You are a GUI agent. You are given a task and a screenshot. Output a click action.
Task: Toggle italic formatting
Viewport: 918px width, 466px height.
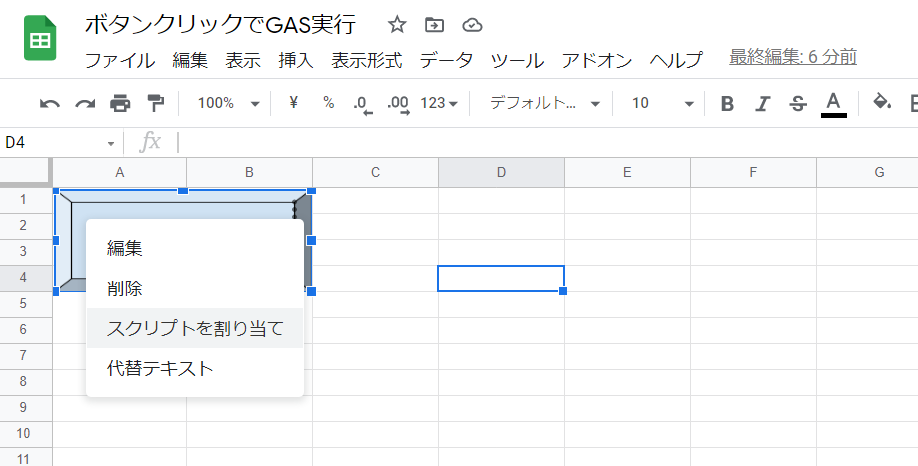[x=762, y=104]
